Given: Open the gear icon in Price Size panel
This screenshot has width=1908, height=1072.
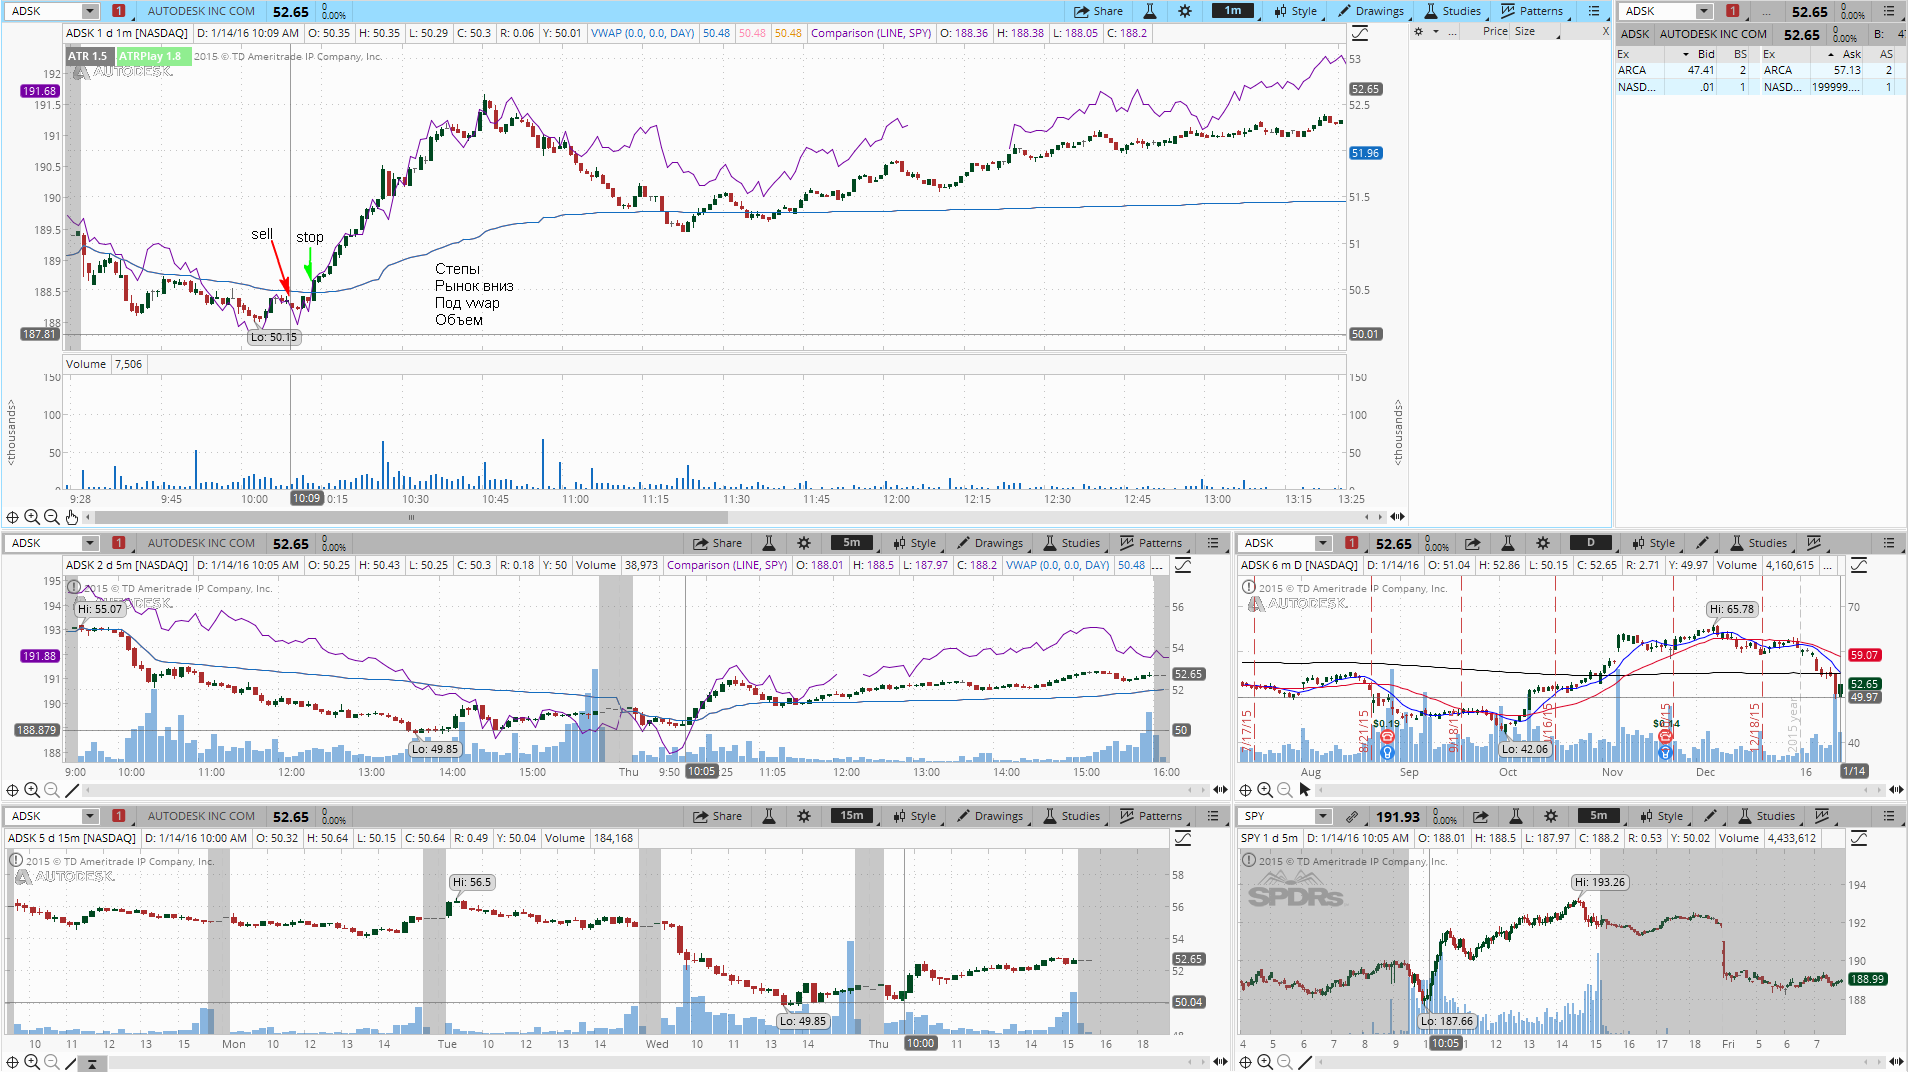Looking at the screenshot, I should pos(1418,32).
